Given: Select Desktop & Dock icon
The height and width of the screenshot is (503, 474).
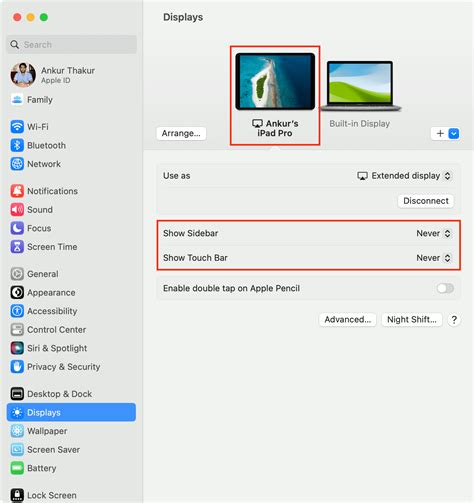Looking at the screenshot, I should [x=17, y=394].
